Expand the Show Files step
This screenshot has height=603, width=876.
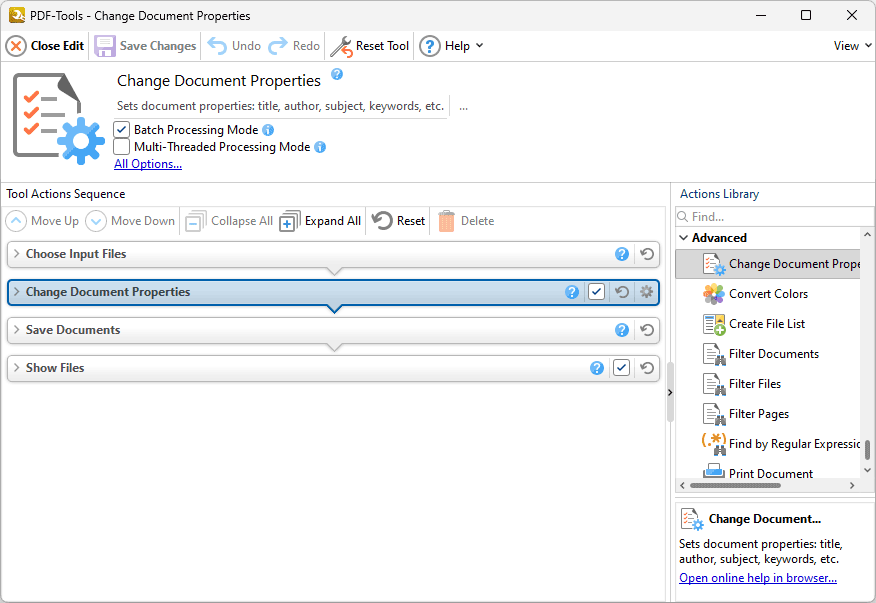(x=17, y=368)
